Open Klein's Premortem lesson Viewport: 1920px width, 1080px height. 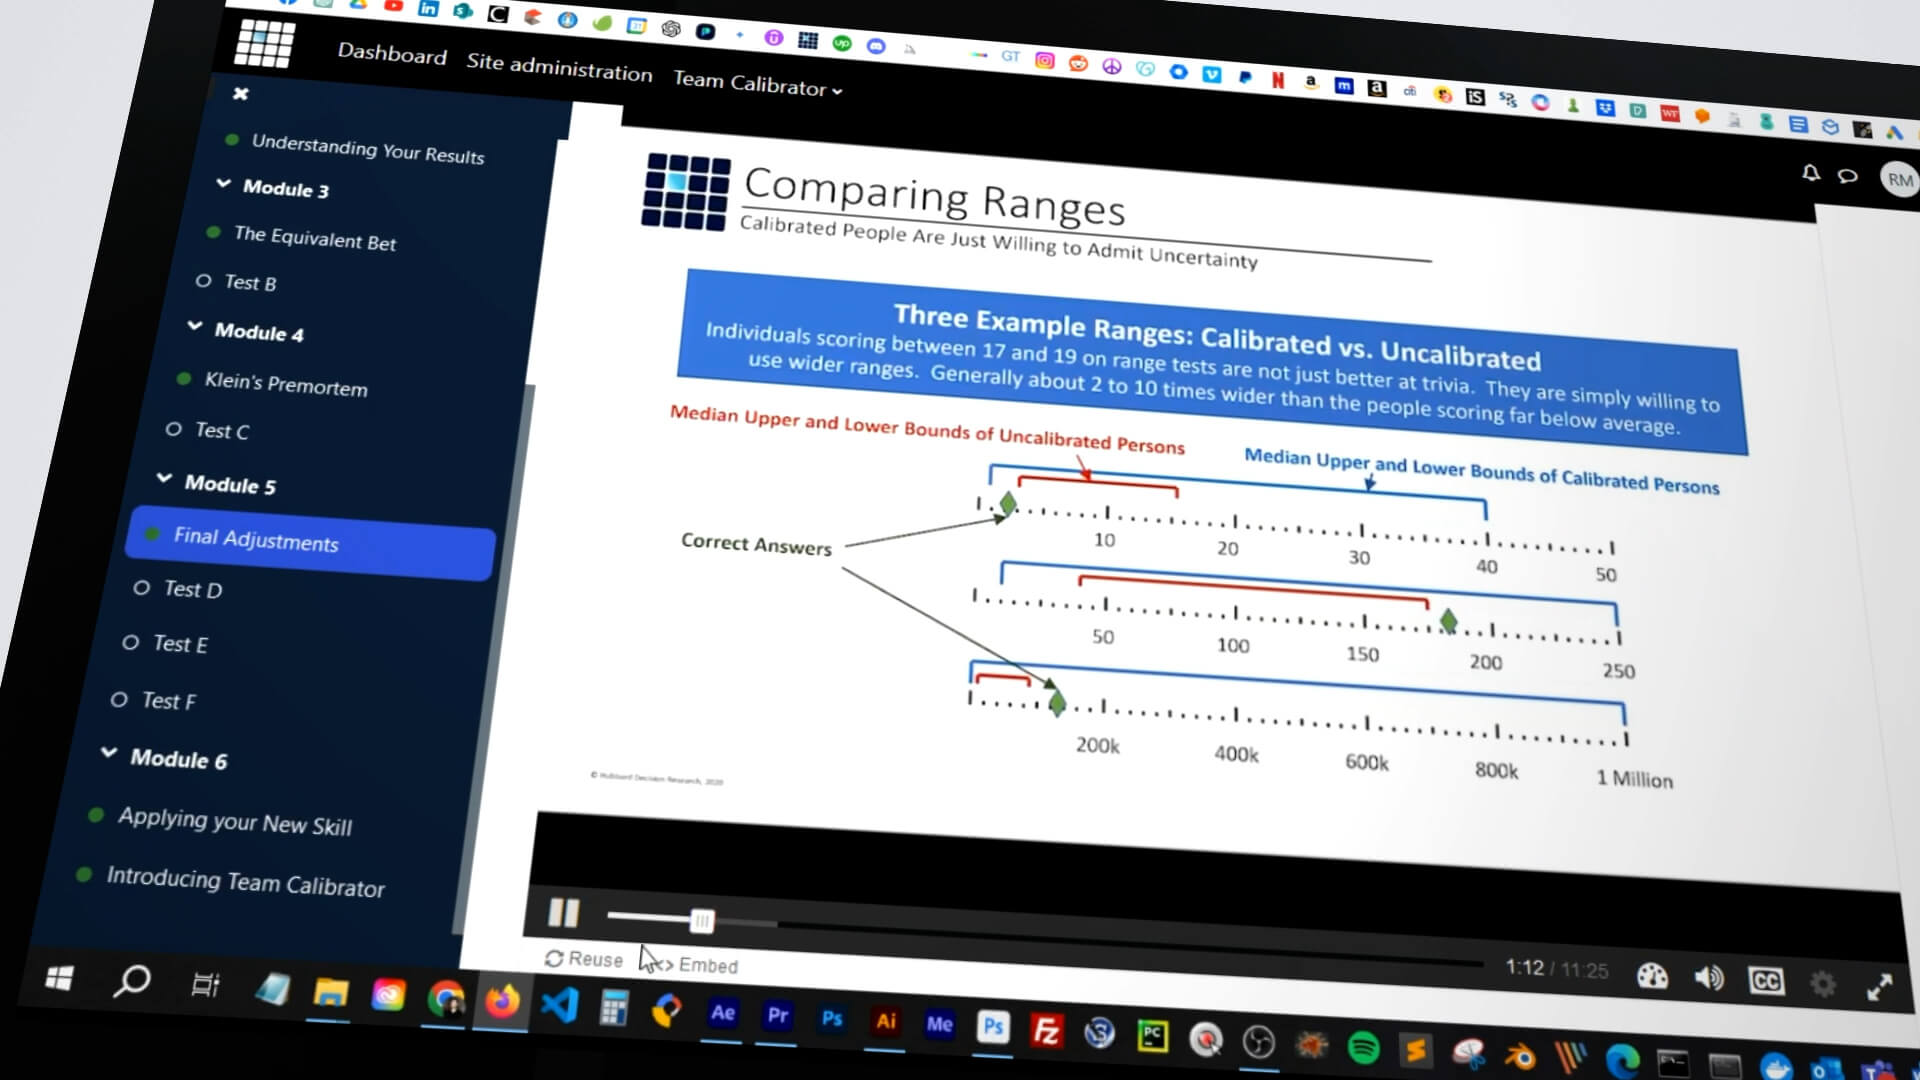[285, 384]
